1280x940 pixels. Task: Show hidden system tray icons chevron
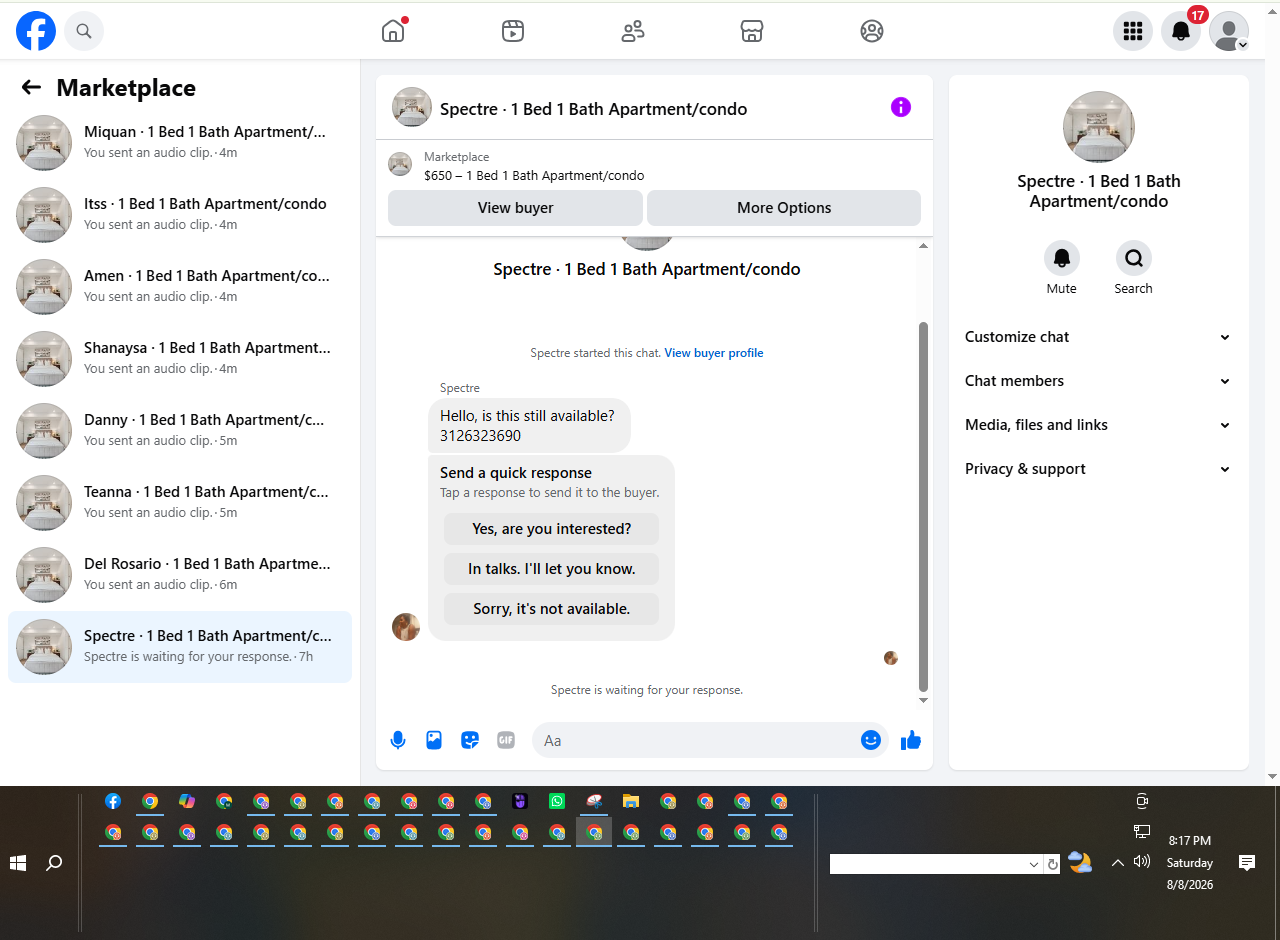click(1118, 862)
